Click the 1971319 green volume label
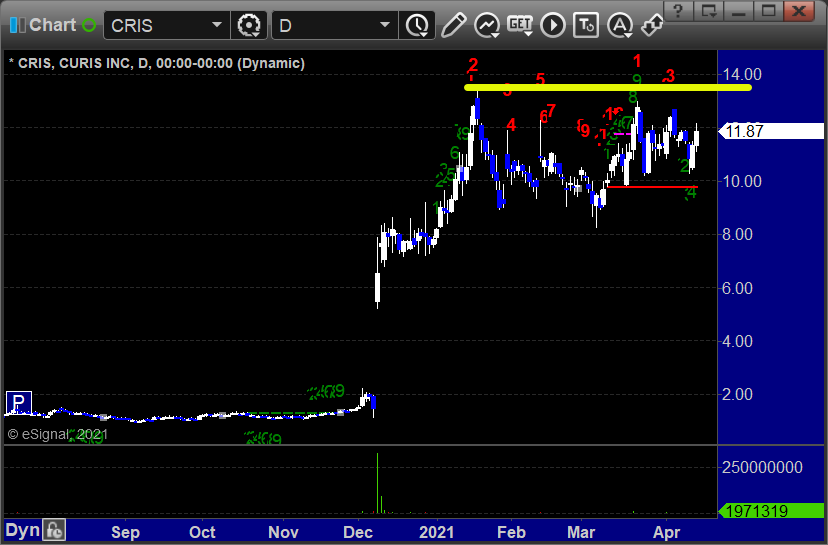This screenshot has width=828, height=545. click(771, 511)
